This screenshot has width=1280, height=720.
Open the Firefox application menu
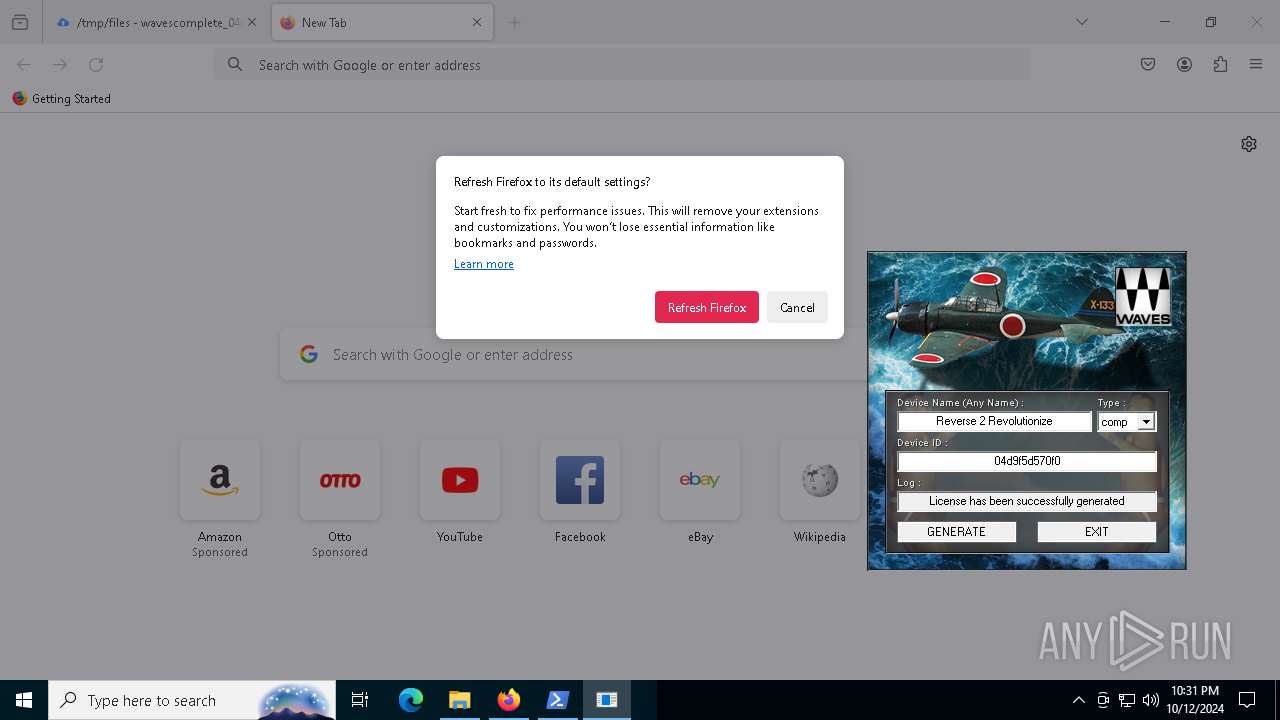click(1256, 65)
